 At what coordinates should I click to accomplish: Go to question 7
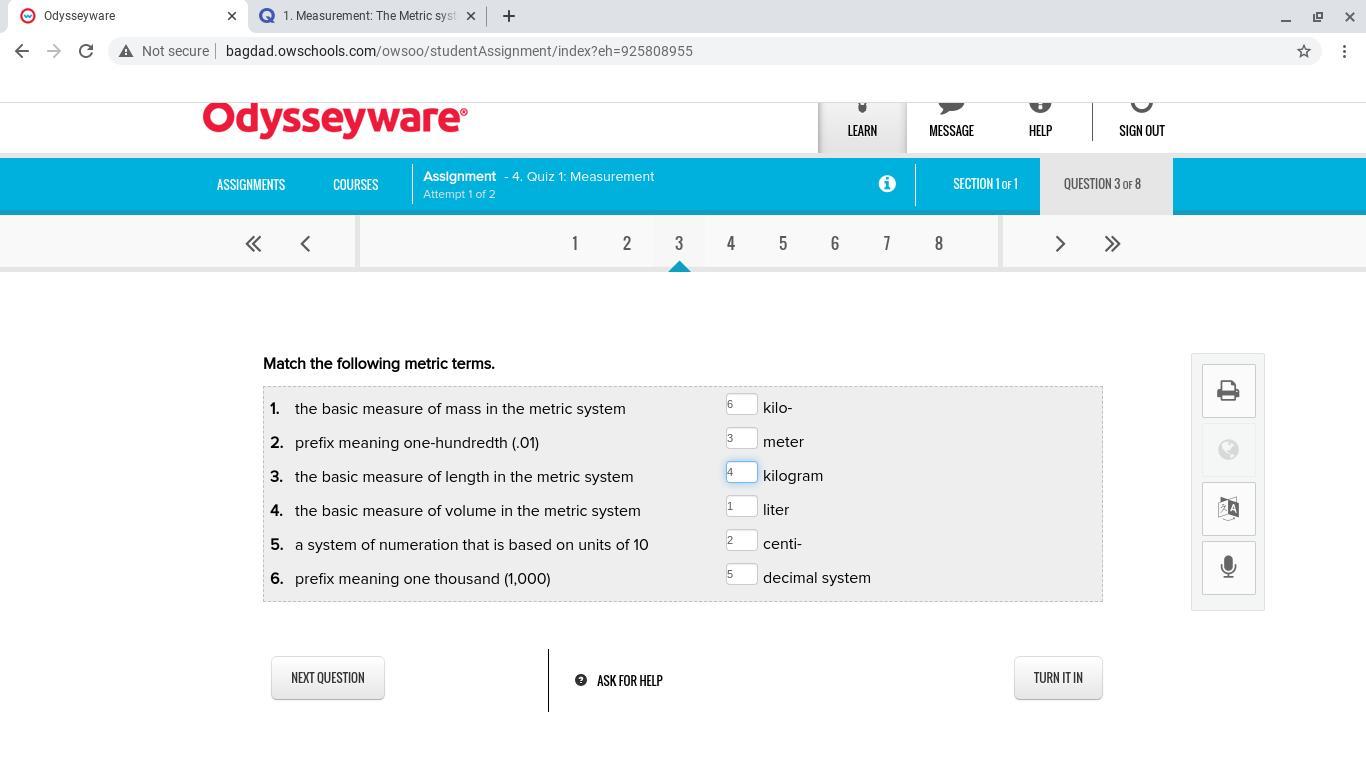coord(887,243)
